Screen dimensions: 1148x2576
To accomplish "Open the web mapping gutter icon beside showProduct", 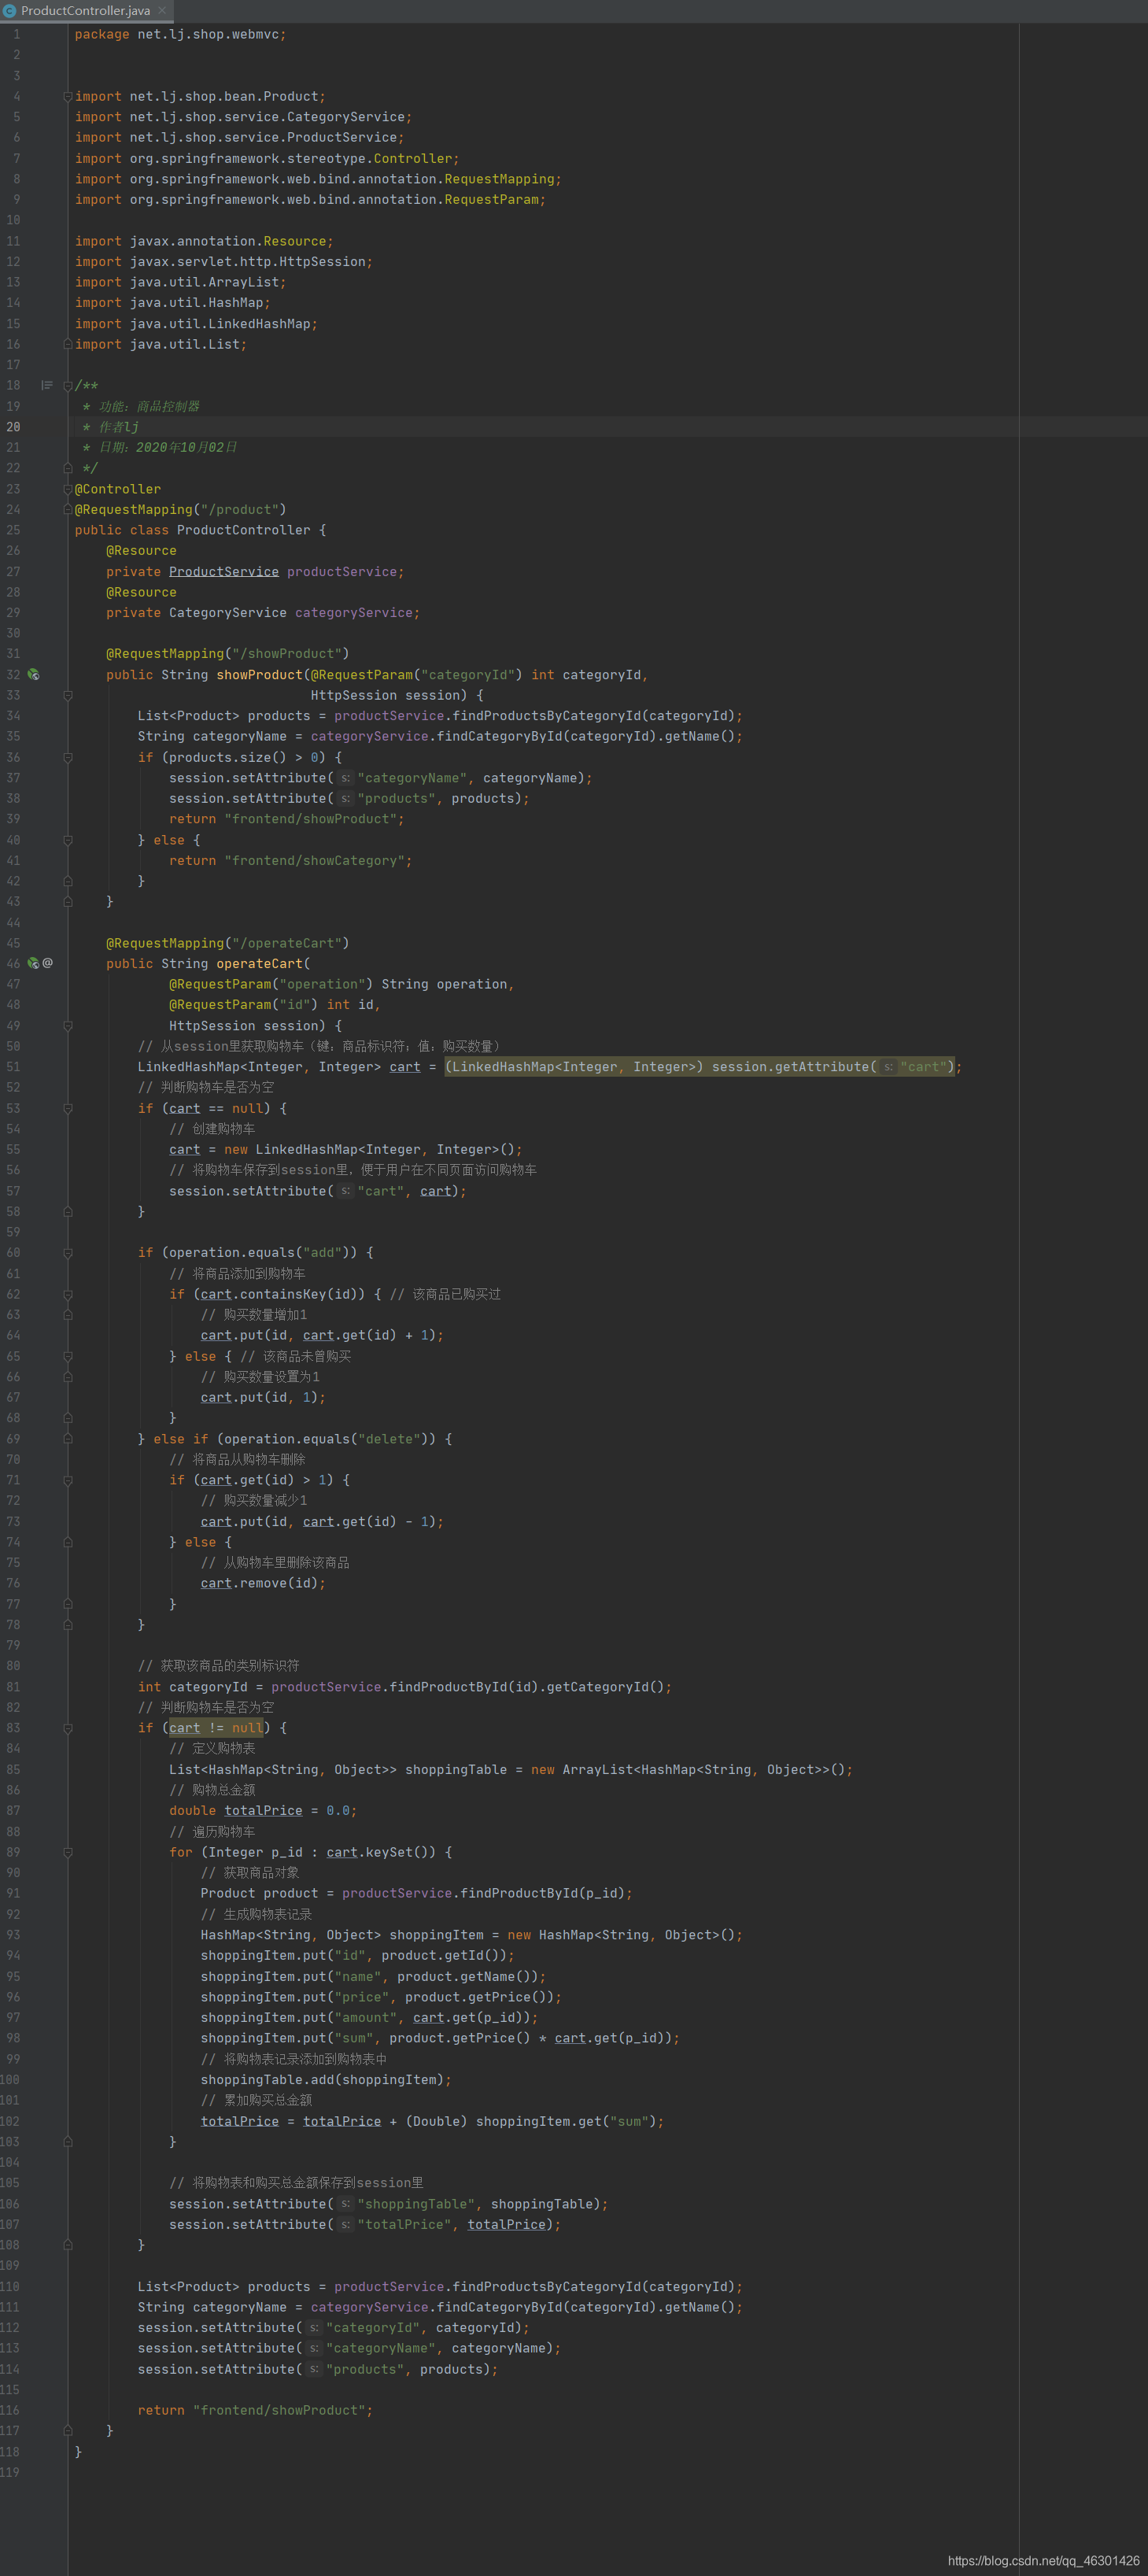I will [33, 675].
